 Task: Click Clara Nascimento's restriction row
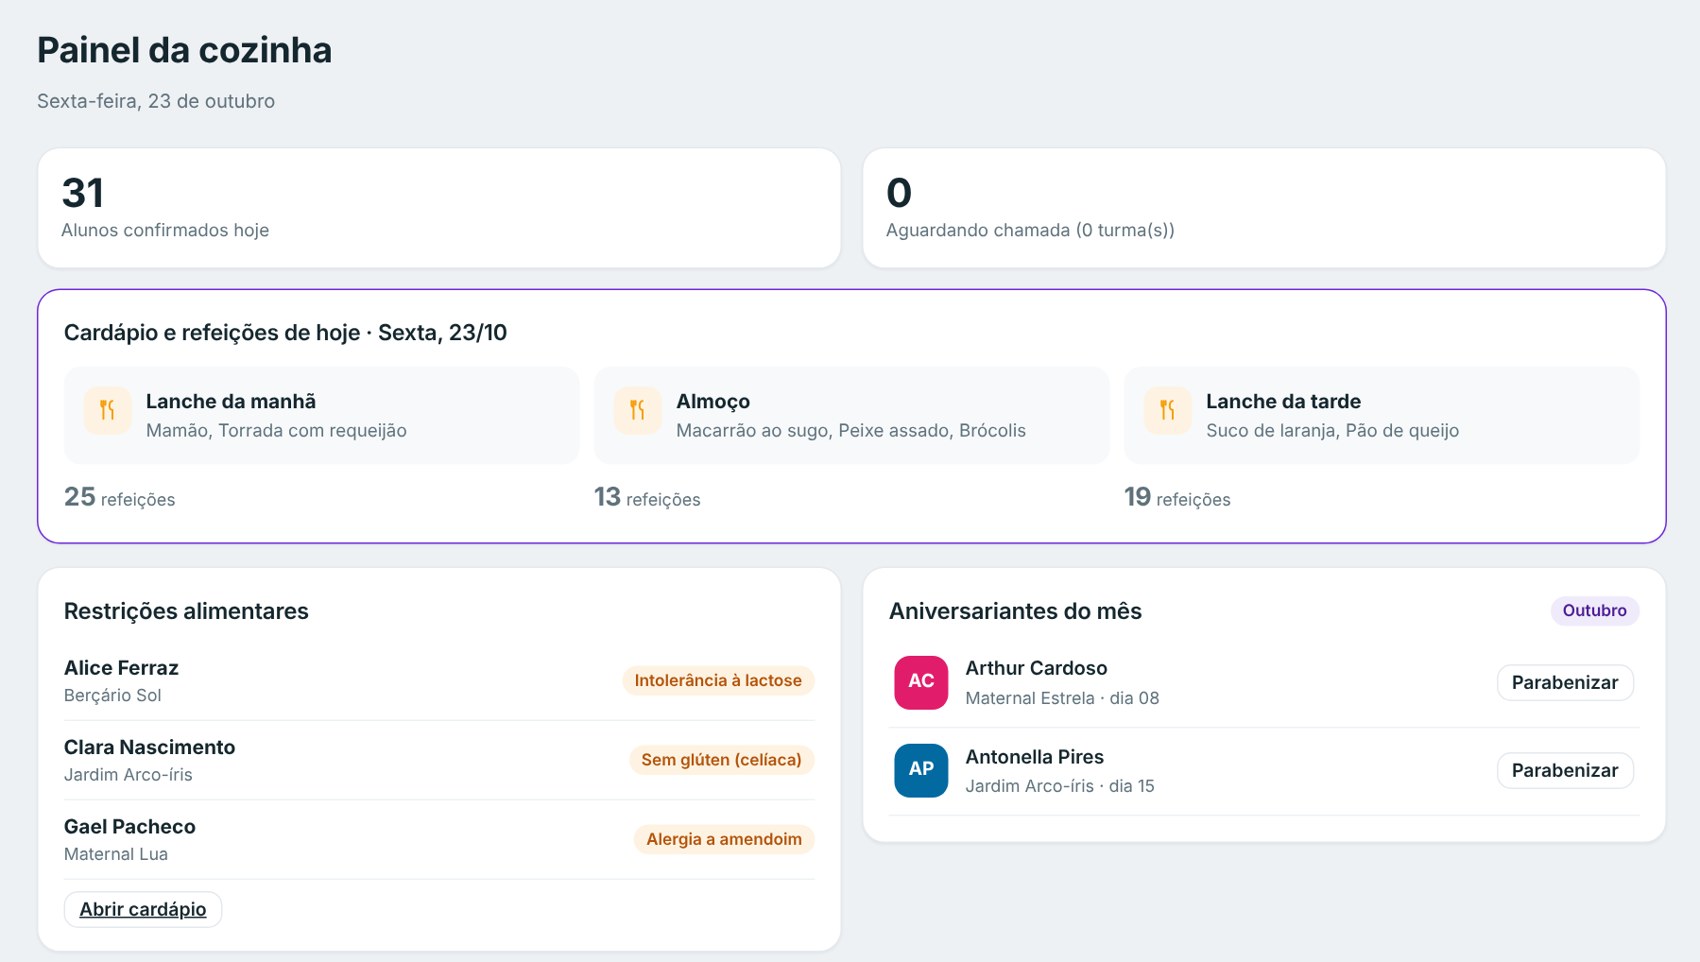439,760
